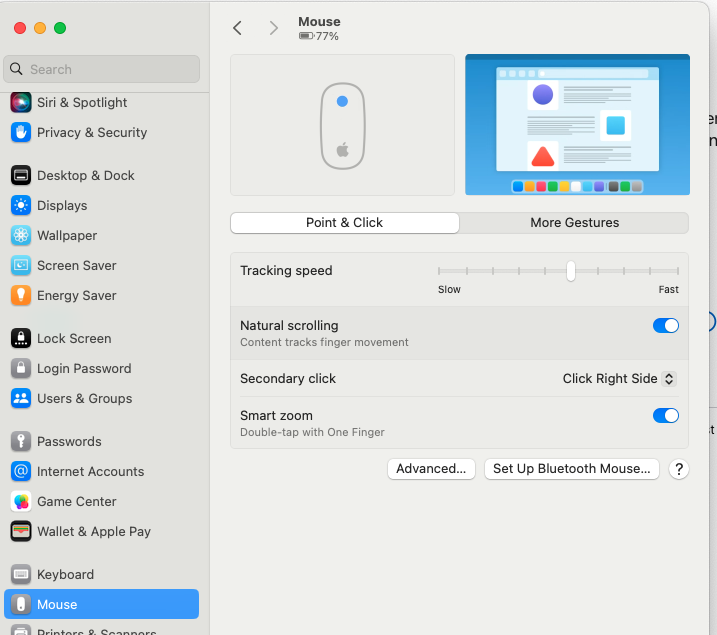Viewport: 717px width, 635px height.
Task: Click the 77% battery text
Action: [327, 36]
